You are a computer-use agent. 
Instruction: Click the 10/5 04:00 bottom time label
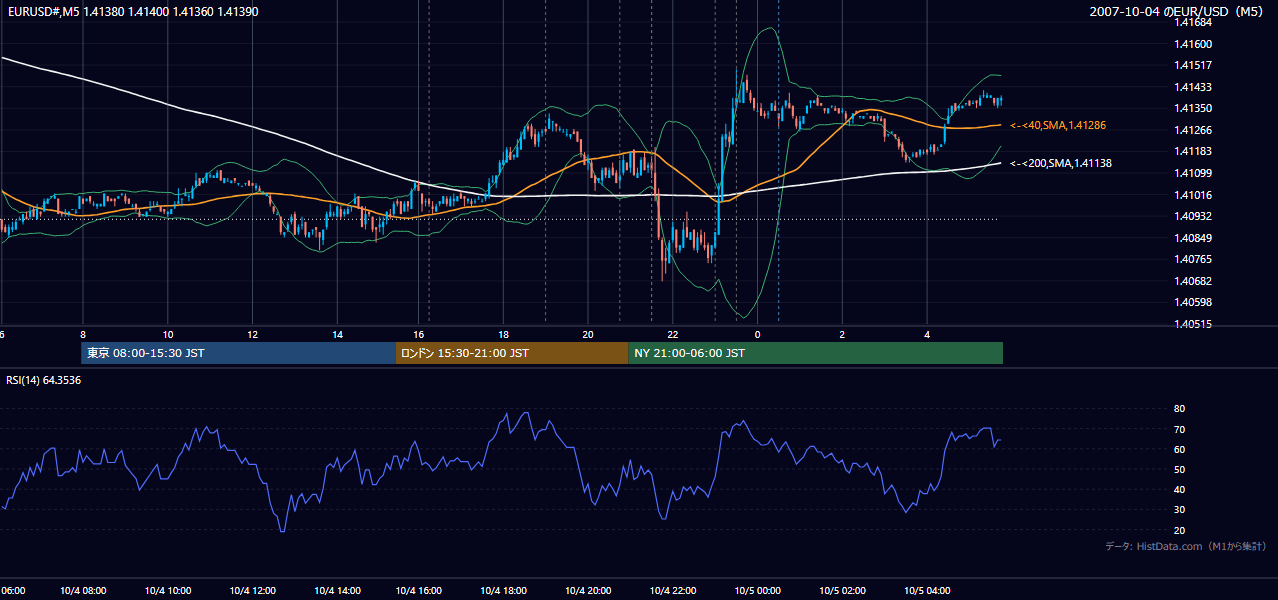pyautogui.click(x=927, y=591)
